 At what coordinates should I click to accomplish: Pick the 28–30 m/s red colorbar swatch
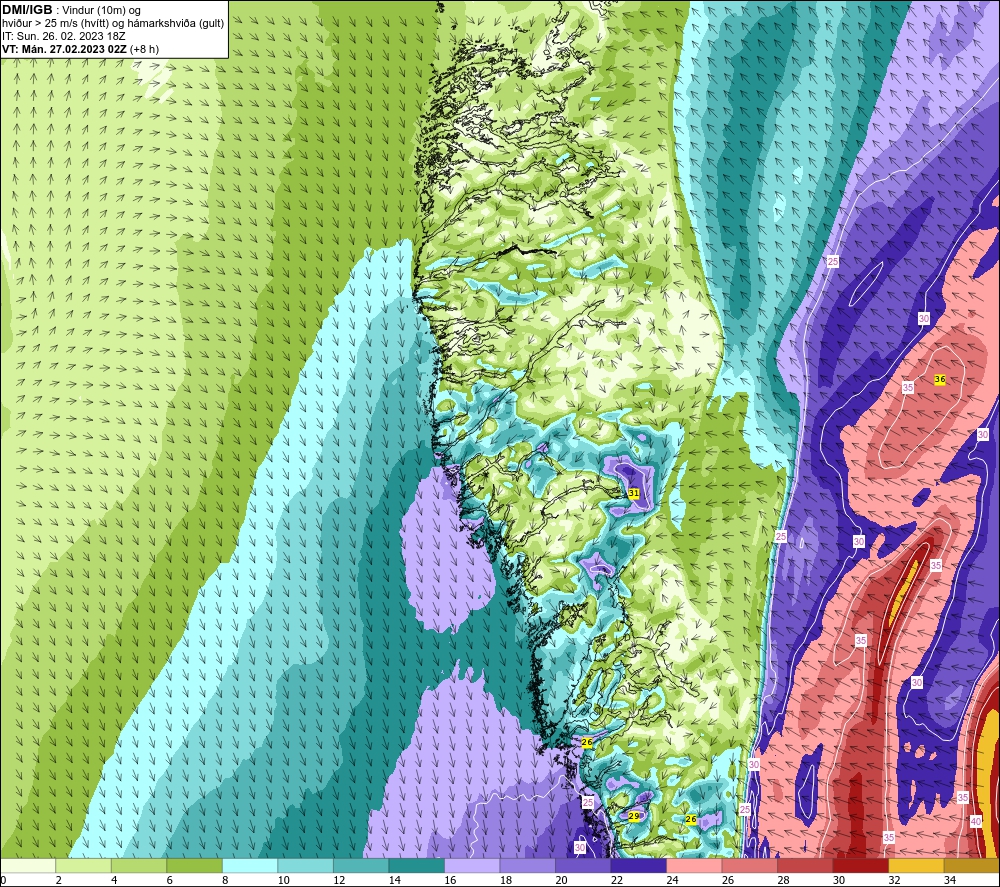tap(805, 866)
